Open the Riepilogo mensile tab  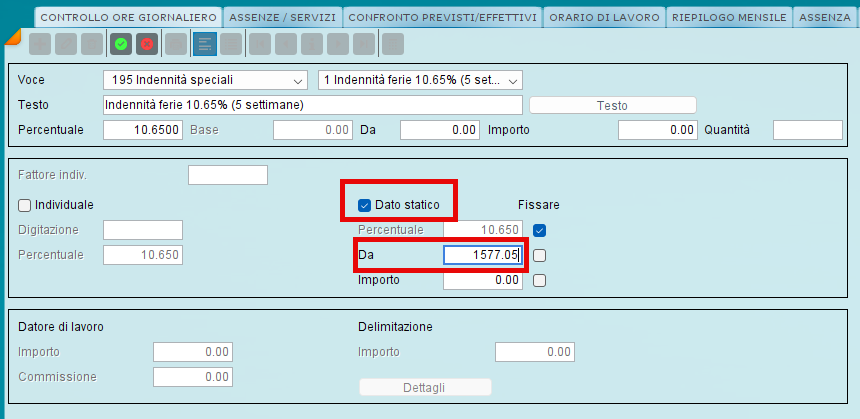coord(729,17)
